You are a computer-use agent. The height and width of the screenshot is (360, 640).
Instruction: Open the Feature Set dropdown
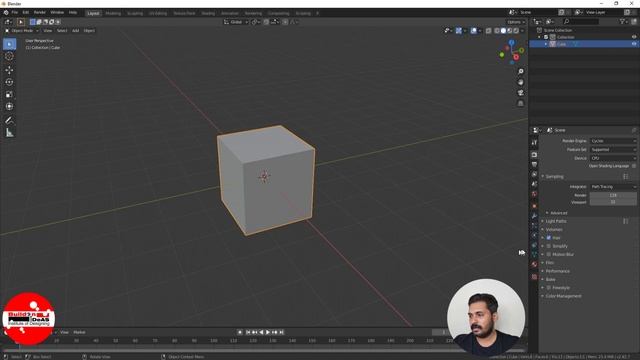(x=613, y=150)
